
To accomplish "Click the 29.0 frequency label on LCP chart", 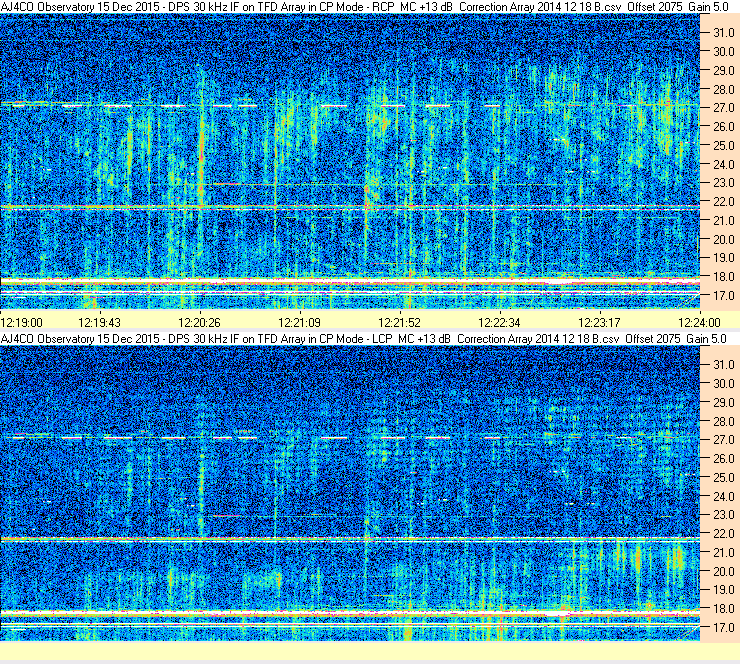I will point(723,402).
